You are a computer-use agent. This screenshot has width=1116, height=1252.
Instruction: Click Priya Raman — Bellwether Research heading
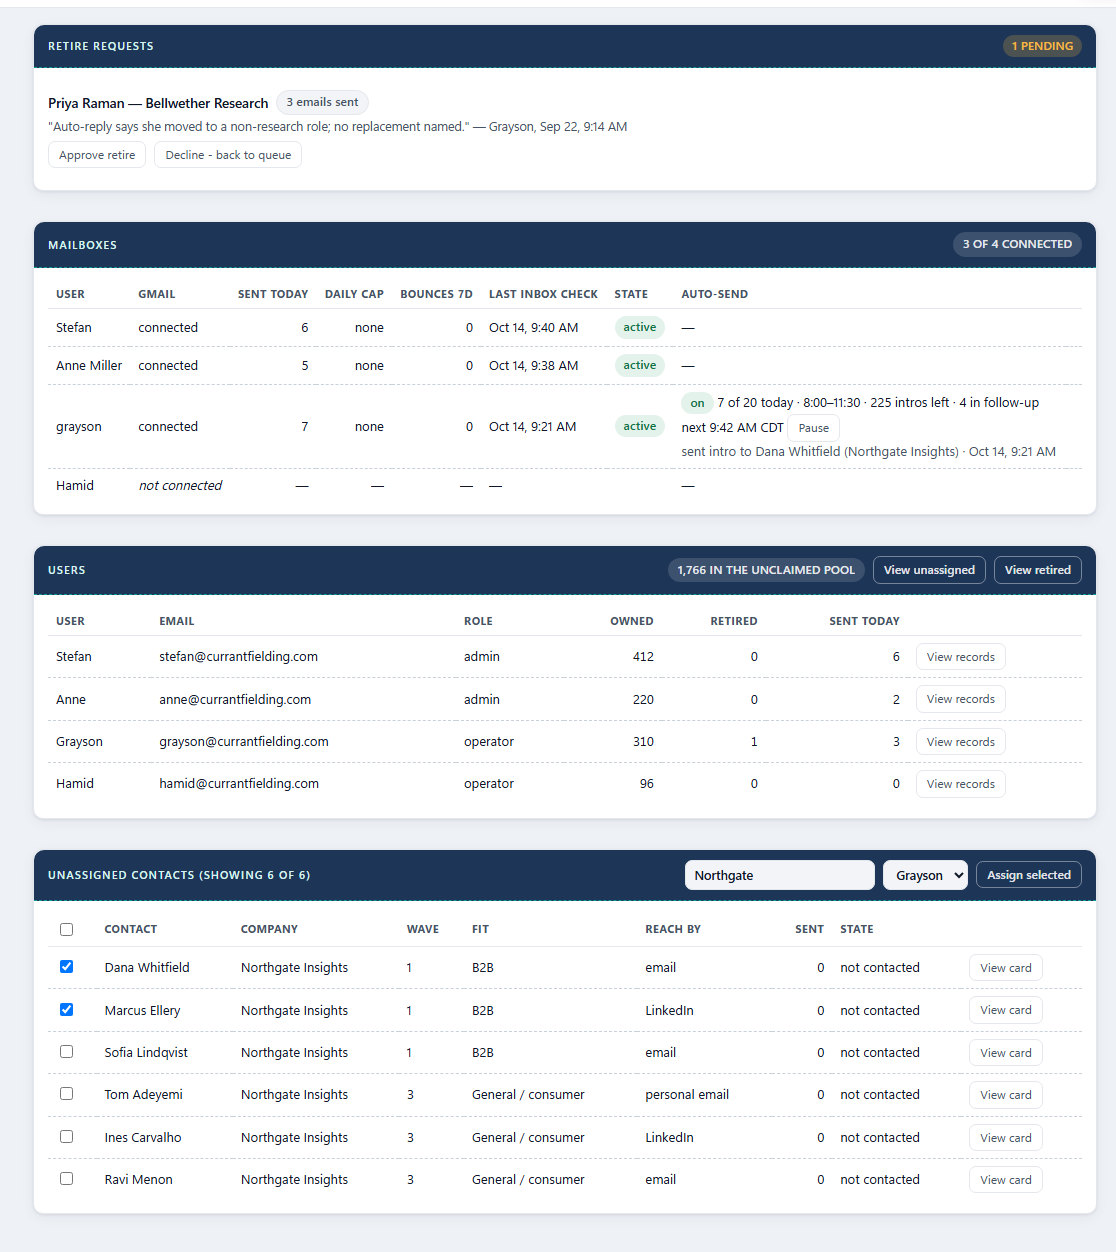[158, 103]
